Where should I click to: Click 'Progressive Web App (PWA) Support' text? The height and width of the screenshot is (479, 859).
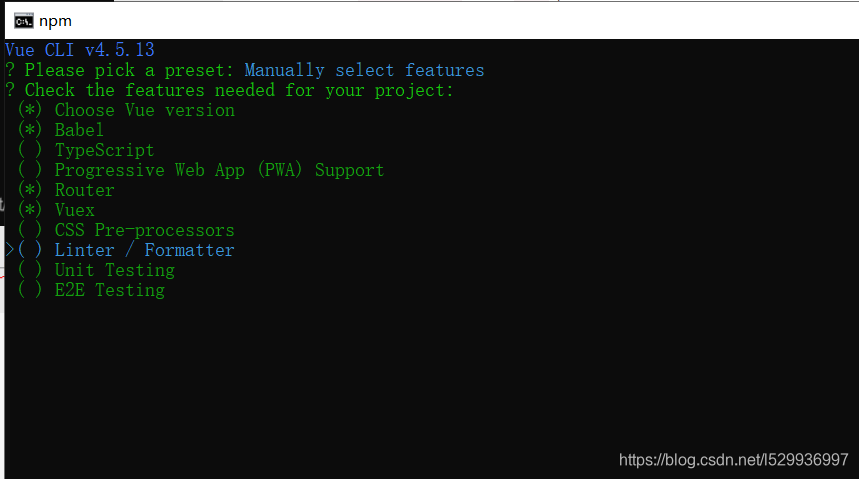pos(219,170)
